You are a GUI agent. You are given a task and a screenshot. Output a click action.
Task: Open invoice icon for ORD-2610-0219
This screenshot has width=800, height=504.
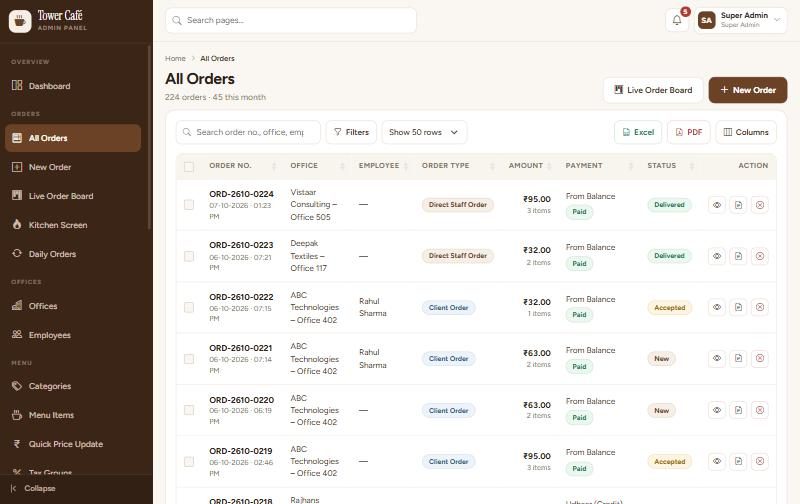738,461
